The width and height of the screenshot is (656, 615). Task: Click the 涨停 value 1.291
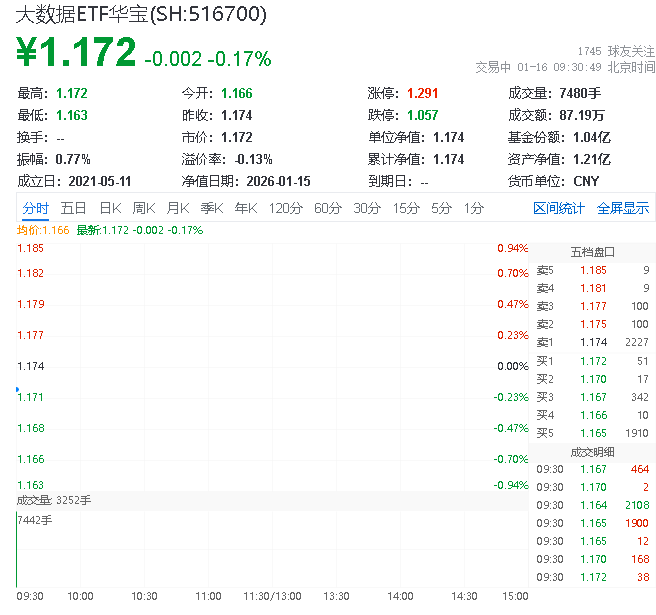[423, 93]
